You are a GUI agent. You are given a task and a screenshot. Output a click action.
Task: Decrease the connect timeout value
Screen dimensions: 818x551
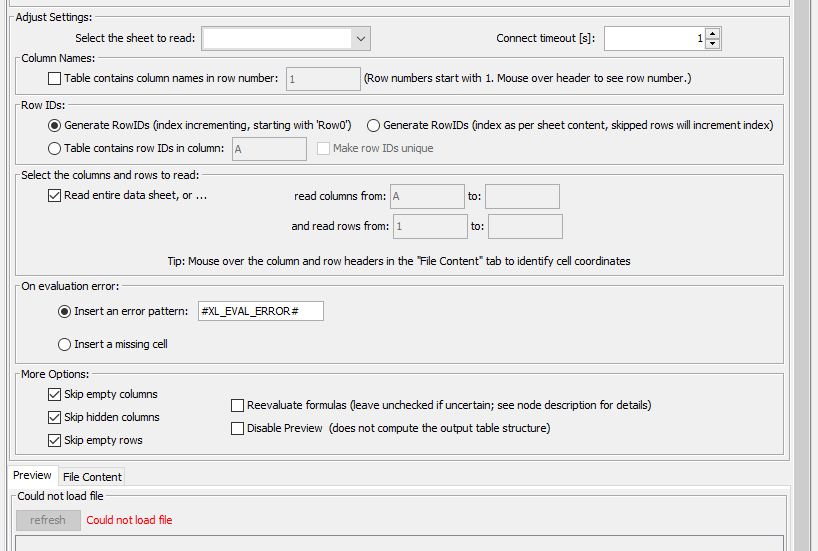click(x=713, y=44)
